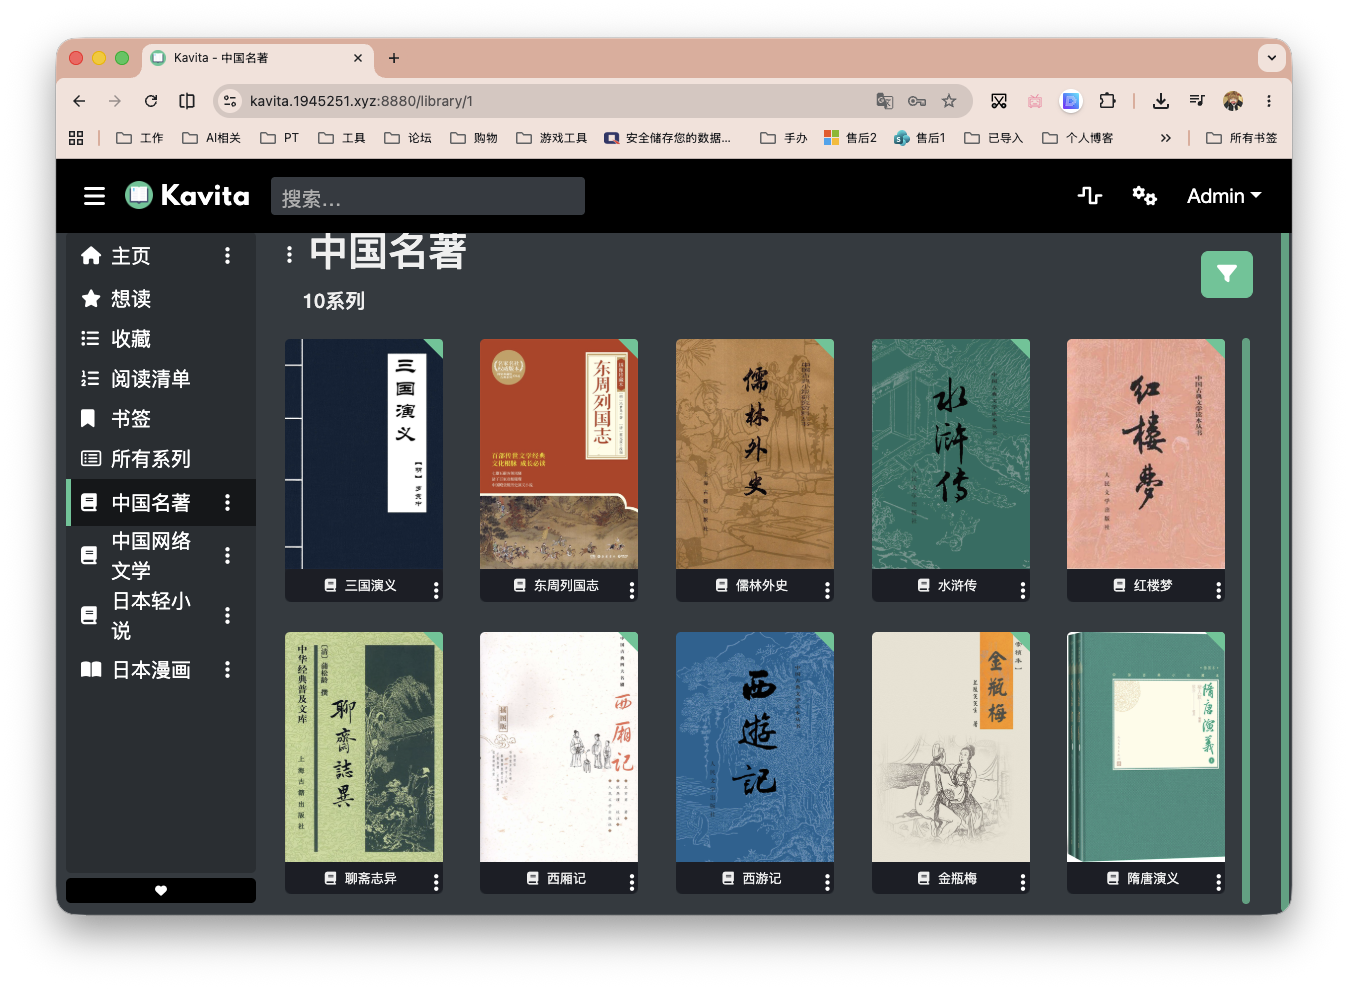
Task: Open the 工作 bookmarks folder
Action: pos(140,138)
